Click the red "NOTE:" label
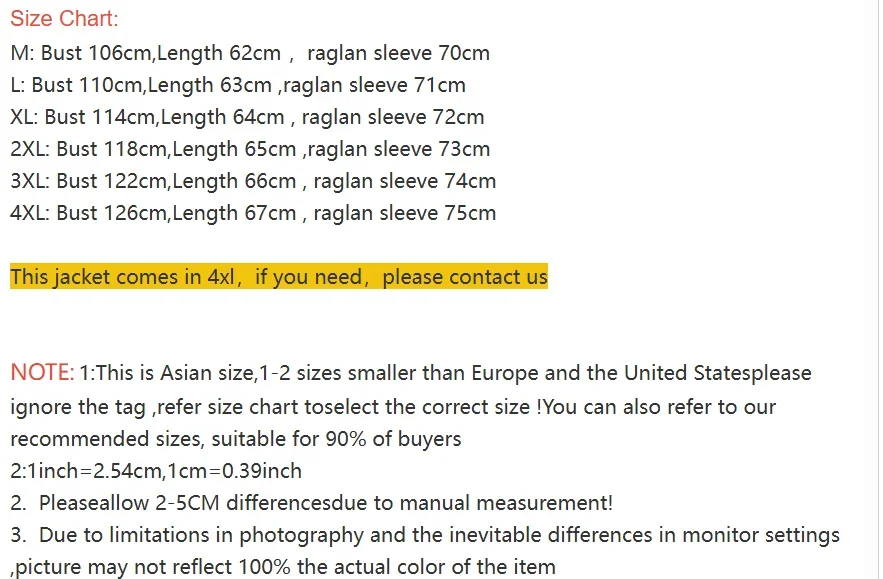Viewport: 883px width, 579px height. click(42, 374)
